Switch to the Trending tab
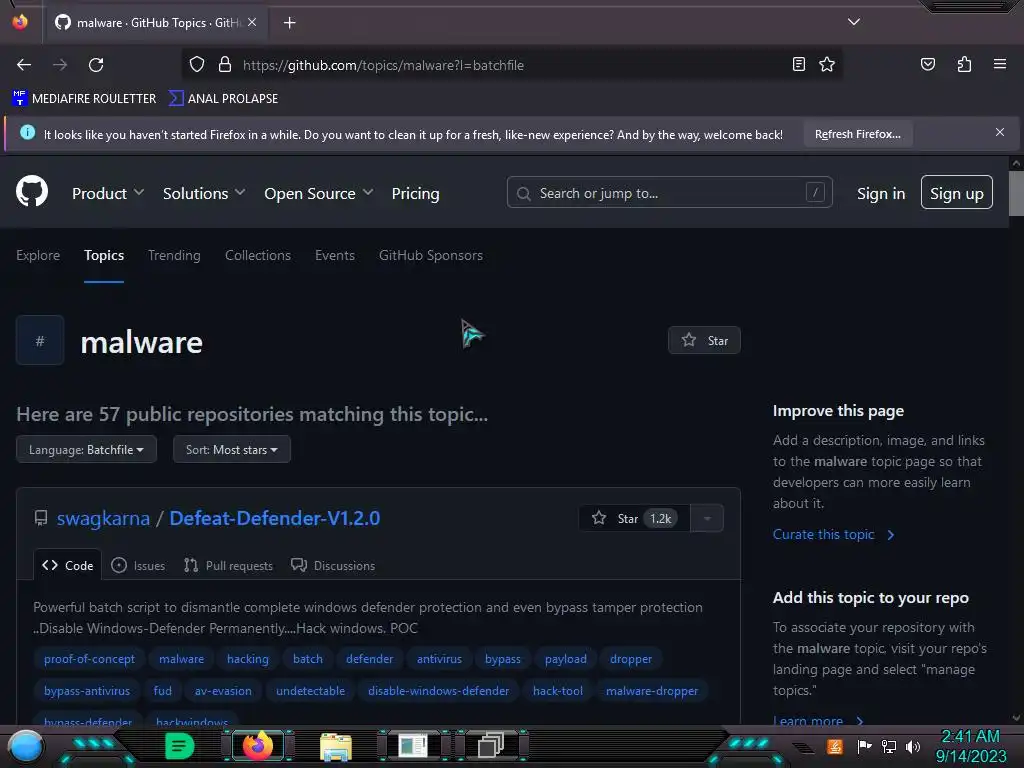The height and width of the screenshot is (768, 1024). (174, 255)
